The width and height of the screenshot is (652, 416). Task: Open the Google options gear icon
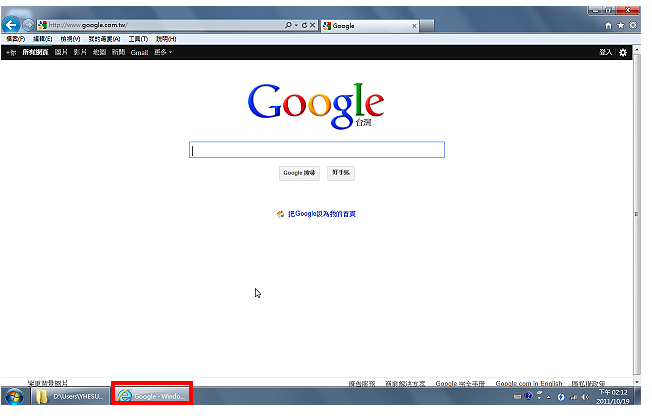tap(623, 52)
